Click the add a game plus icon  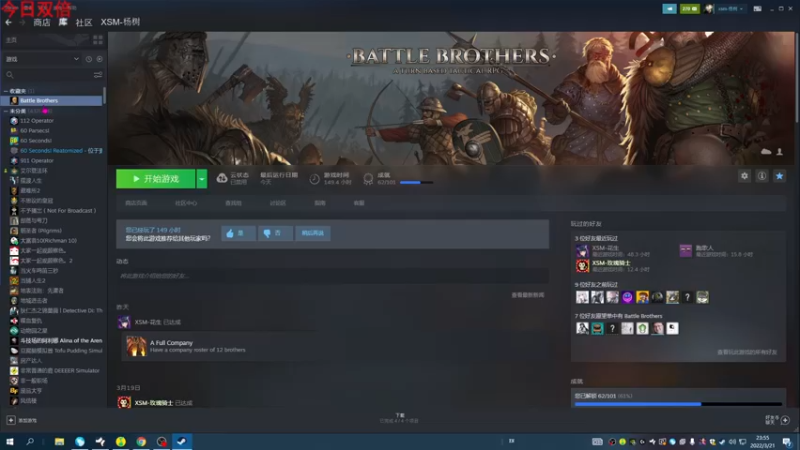[x=11, y=420]
